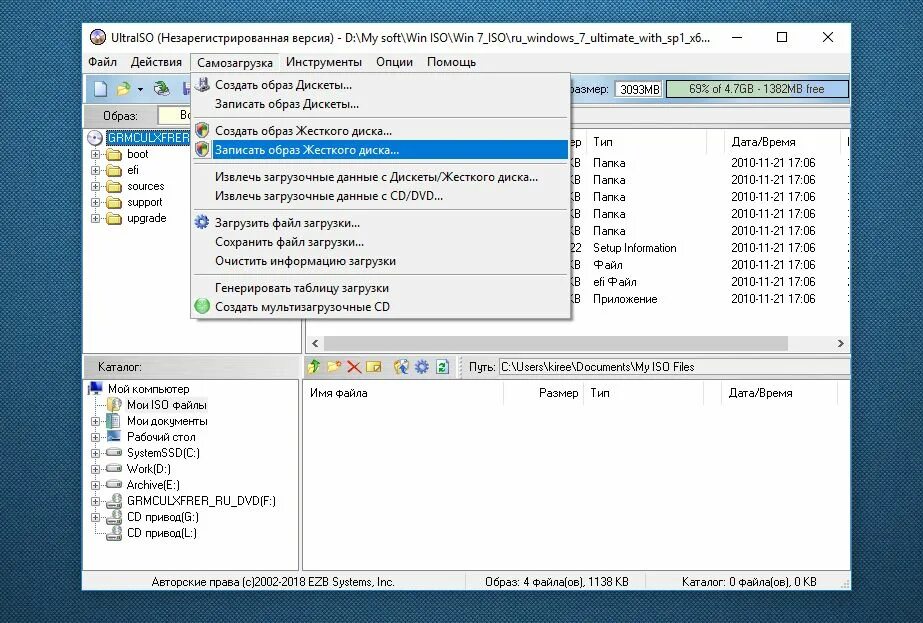
Task: Click the 3093MB size field
Action: pos(639,89)
